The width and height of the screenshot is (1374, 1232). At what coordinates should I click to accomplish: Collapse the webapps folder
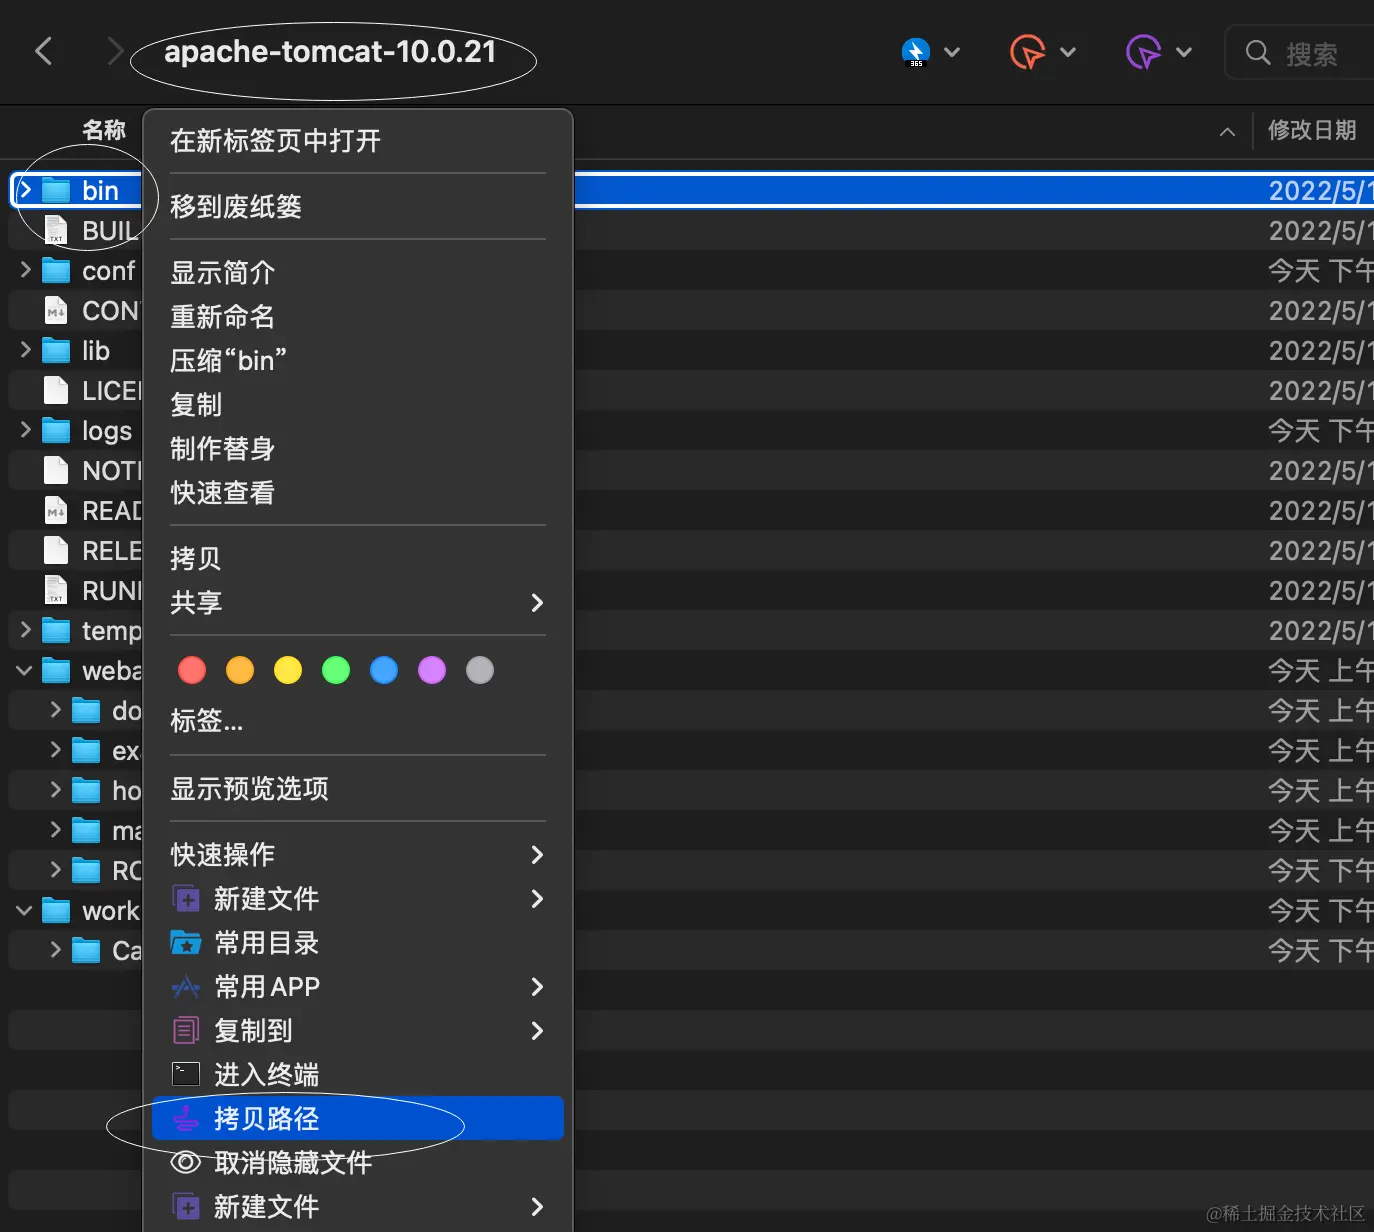pyautogui.click(x=25, y=670)
